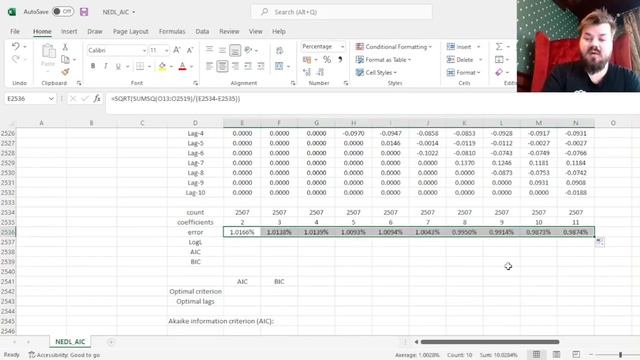
Task: Switch to Page Layout view icon
Action: 556,354
